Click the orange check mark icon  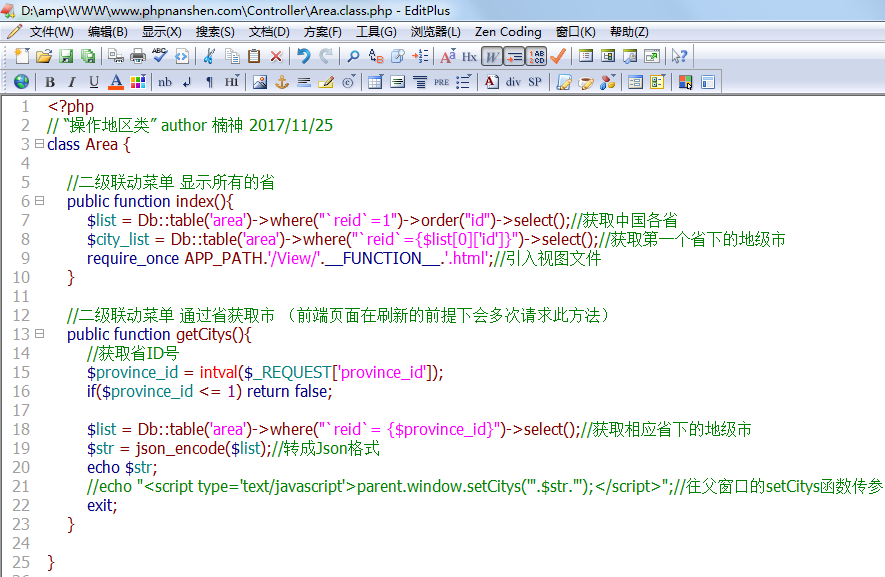click(x=558, y=56)
